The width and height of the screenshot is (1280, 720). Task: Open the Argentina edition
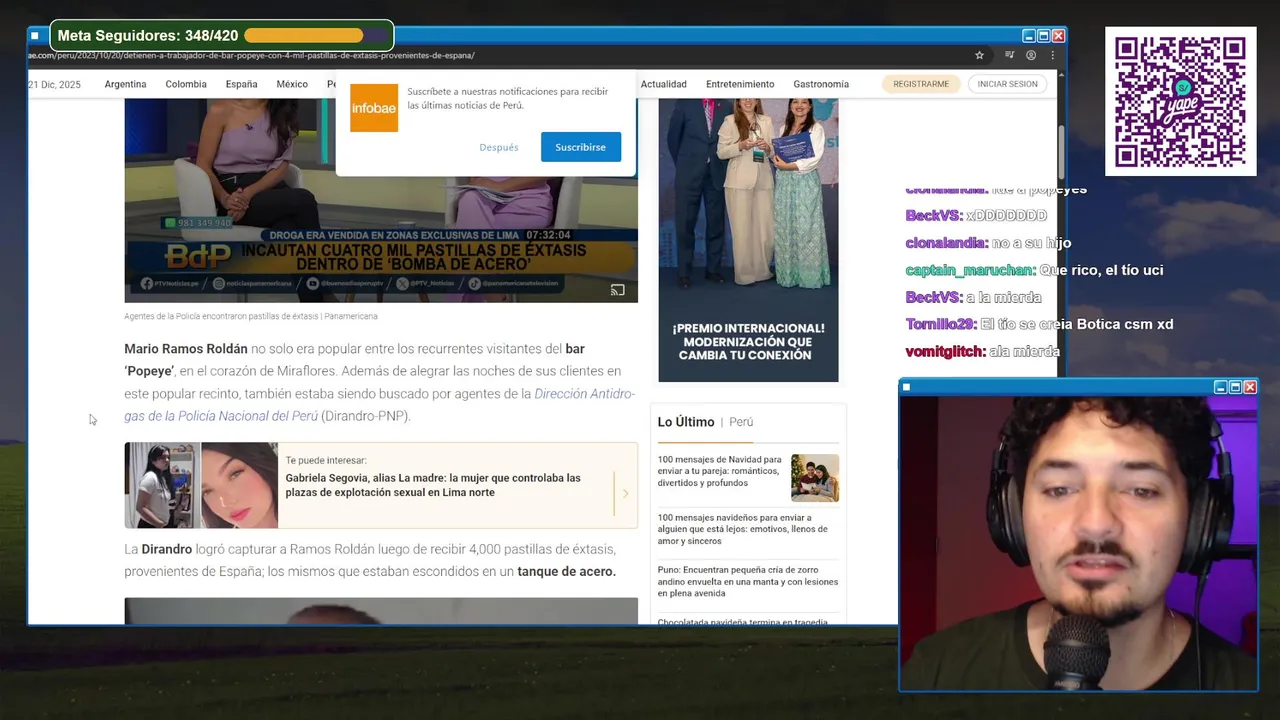[x=125, y=84]
